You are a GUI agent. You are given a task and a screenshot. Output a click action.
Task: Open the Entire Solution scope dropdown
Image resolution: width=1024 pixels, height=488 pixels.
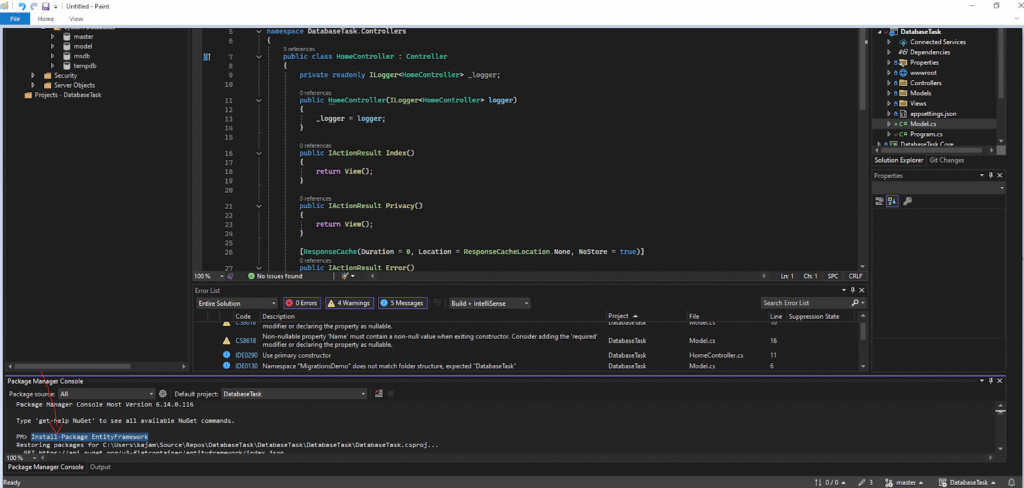click(237, 303)
